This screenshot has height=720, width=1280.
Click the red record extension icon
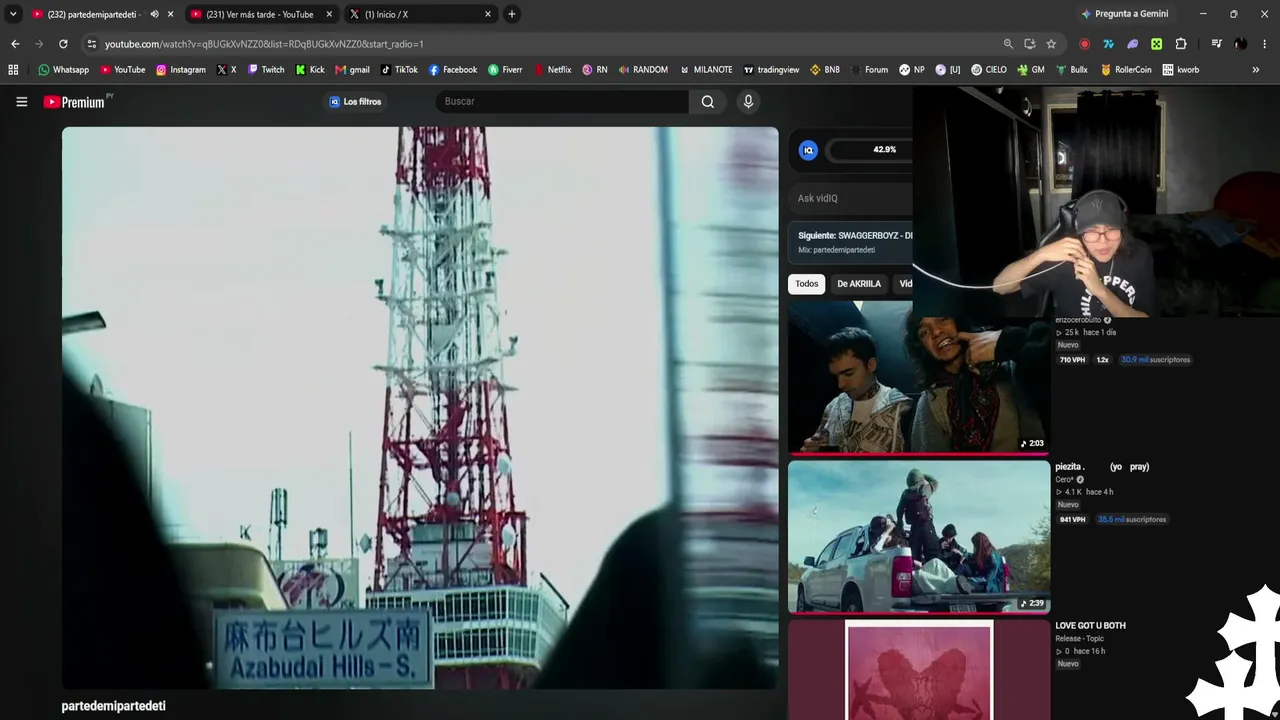pos(1084,44)
